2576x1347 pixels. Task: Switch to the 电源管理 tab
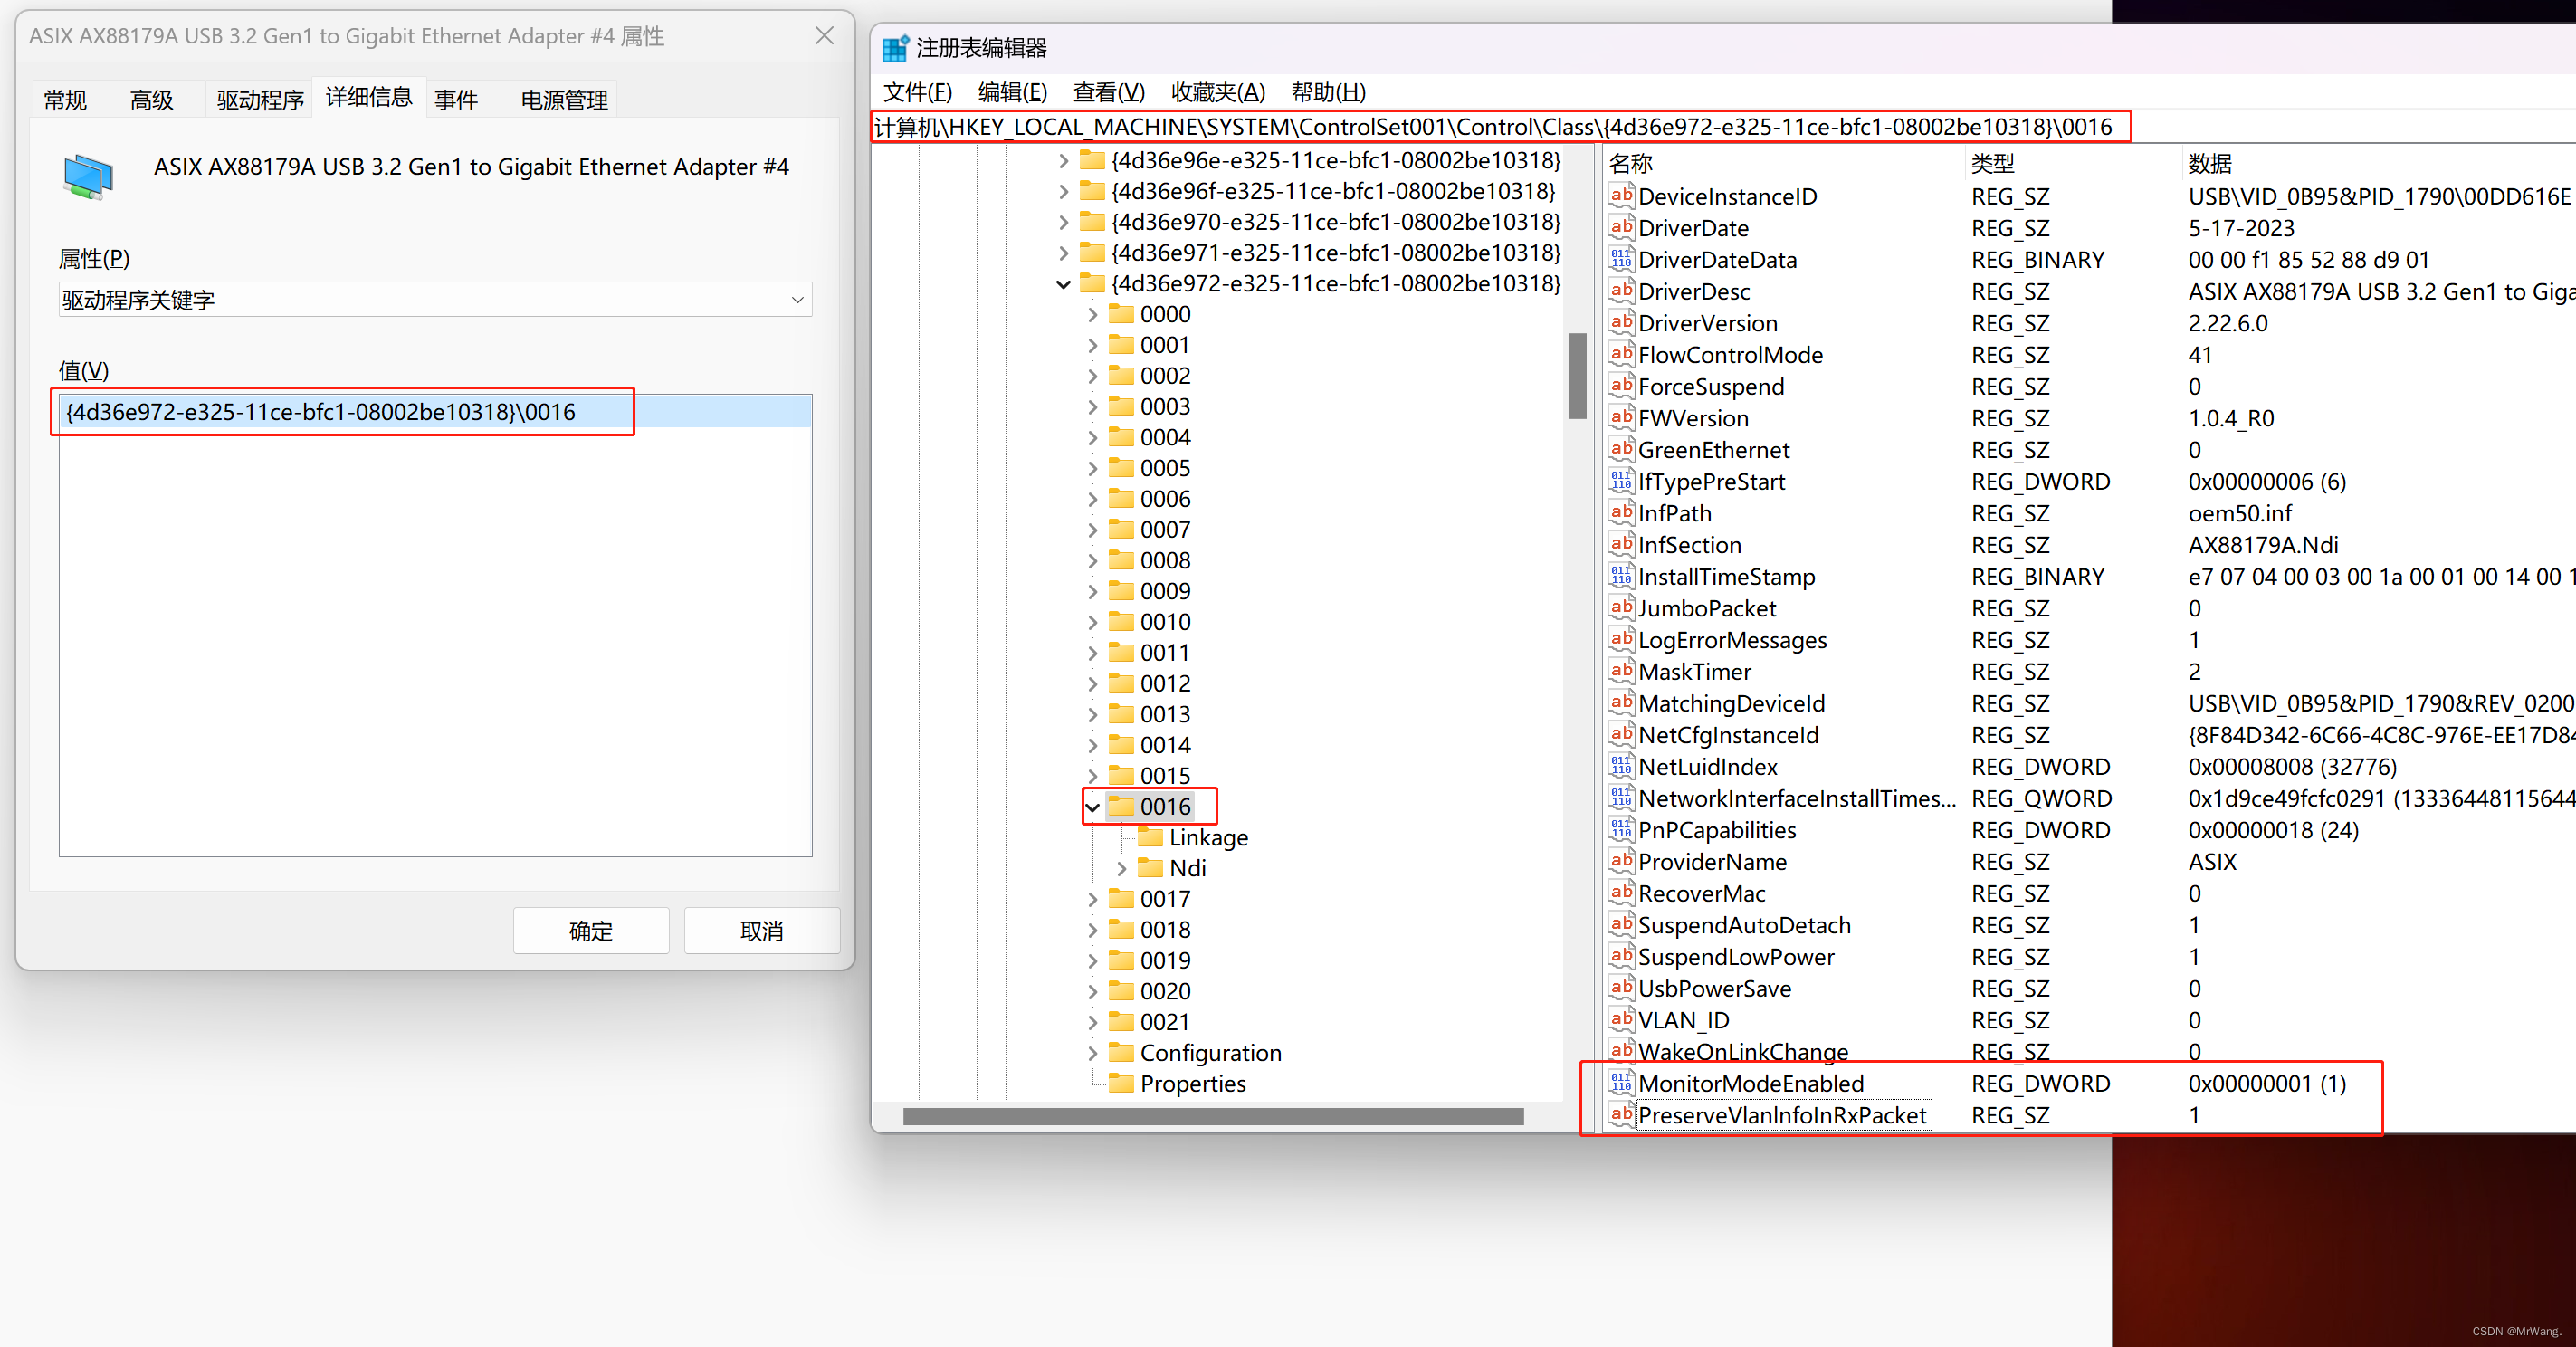click(564, 100)
